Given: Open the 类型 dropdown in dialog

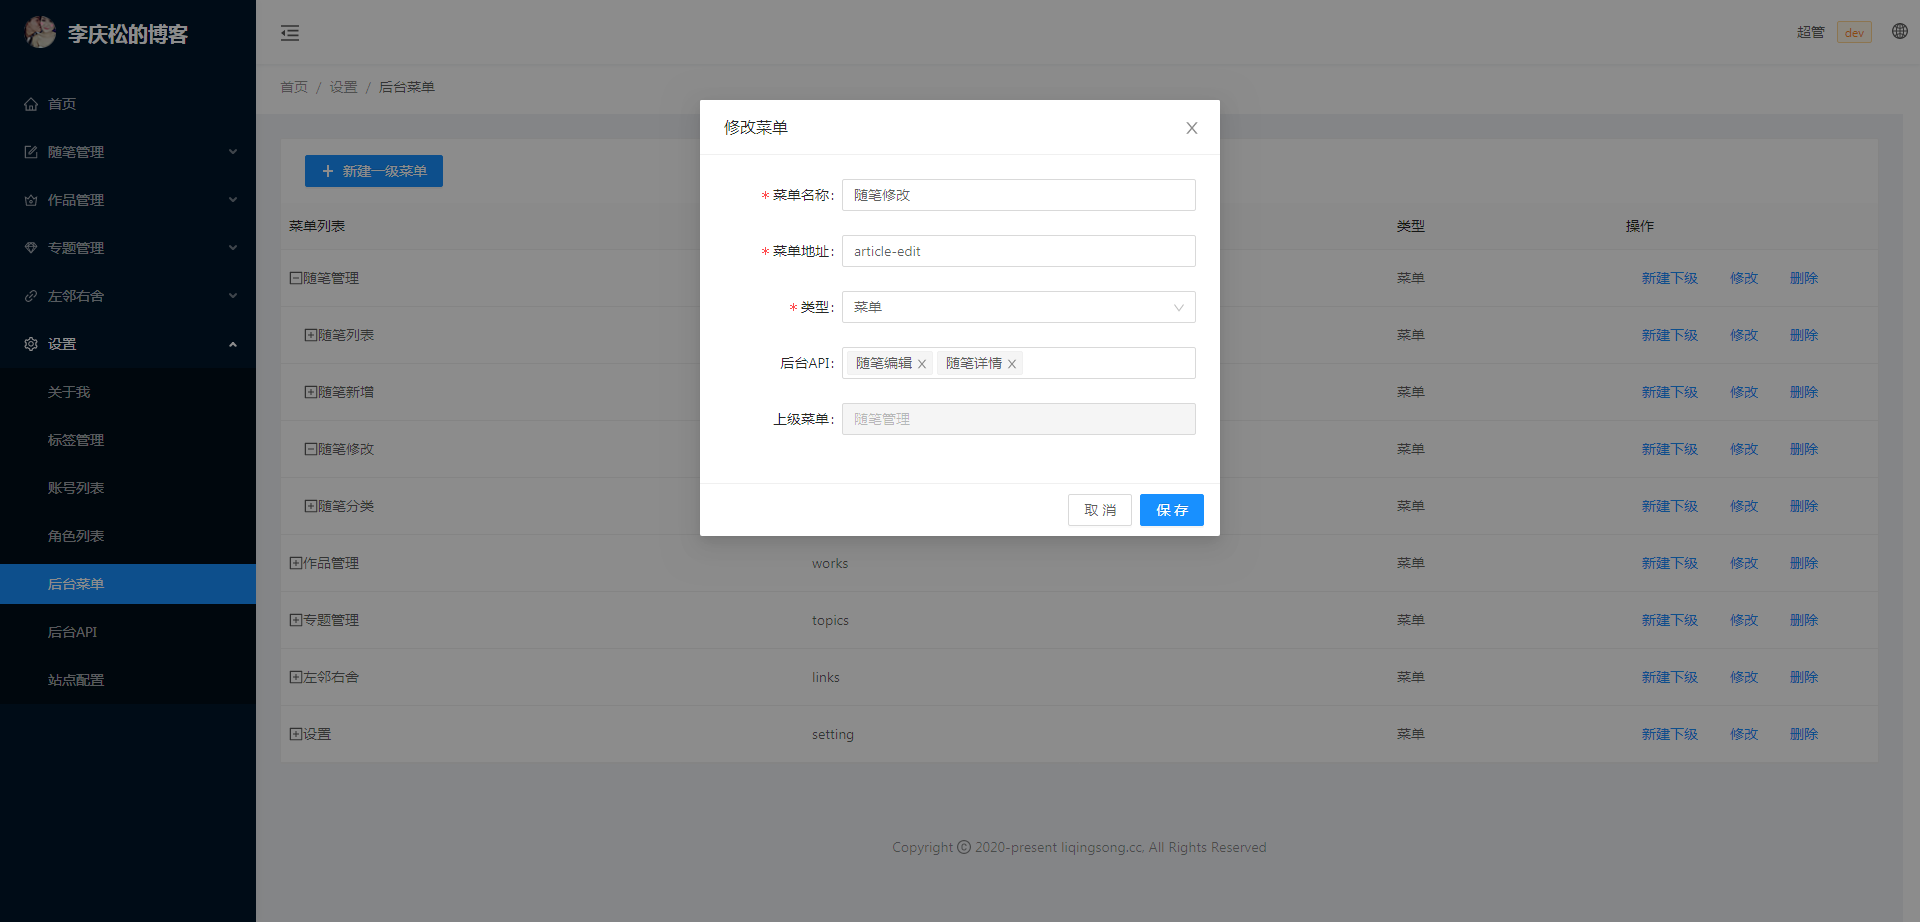Looking at the screenshot, I should (1019, 307).
